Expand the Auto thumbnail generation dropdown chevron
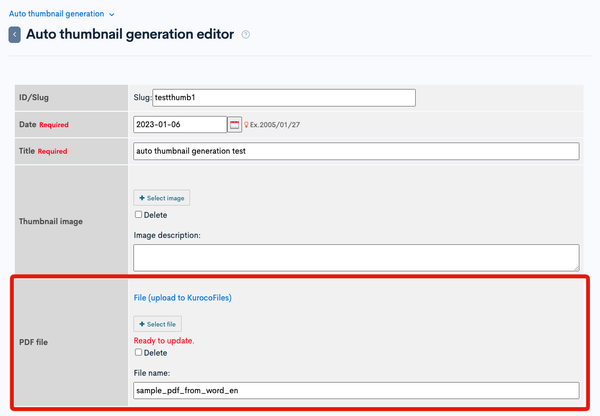The height and width of the screenshot is (416, 600). [112, 15]
